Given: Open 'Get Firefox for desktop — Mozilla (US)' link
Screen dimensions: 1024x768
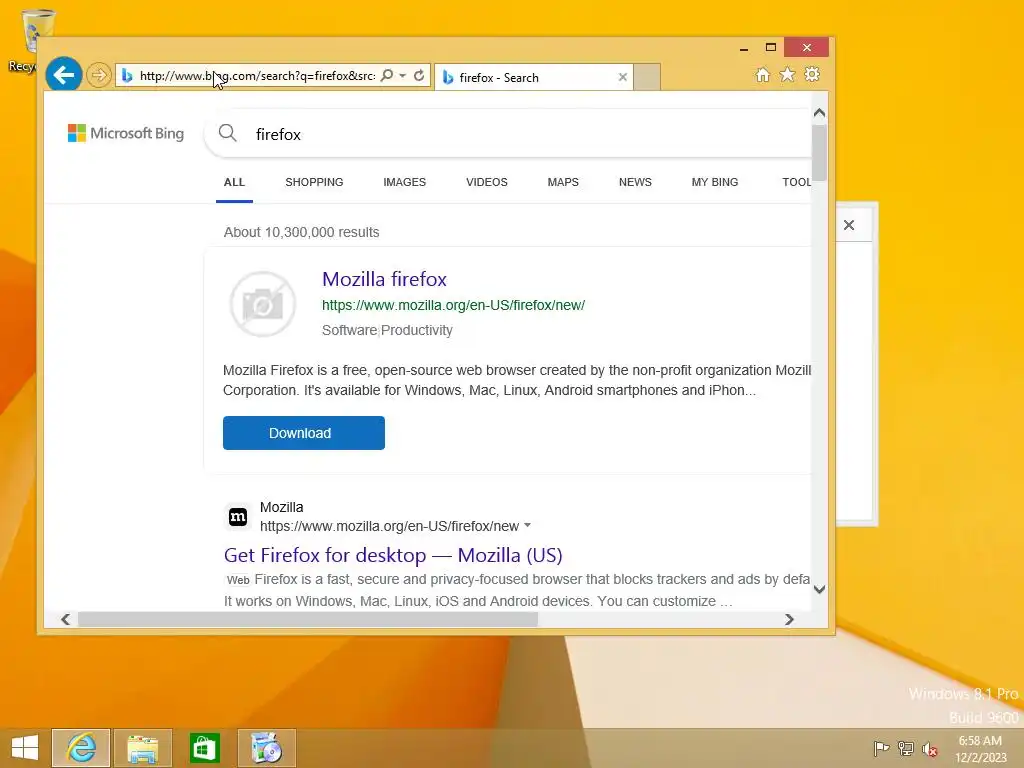Looking at the screenshot, I should coord(392,555).
